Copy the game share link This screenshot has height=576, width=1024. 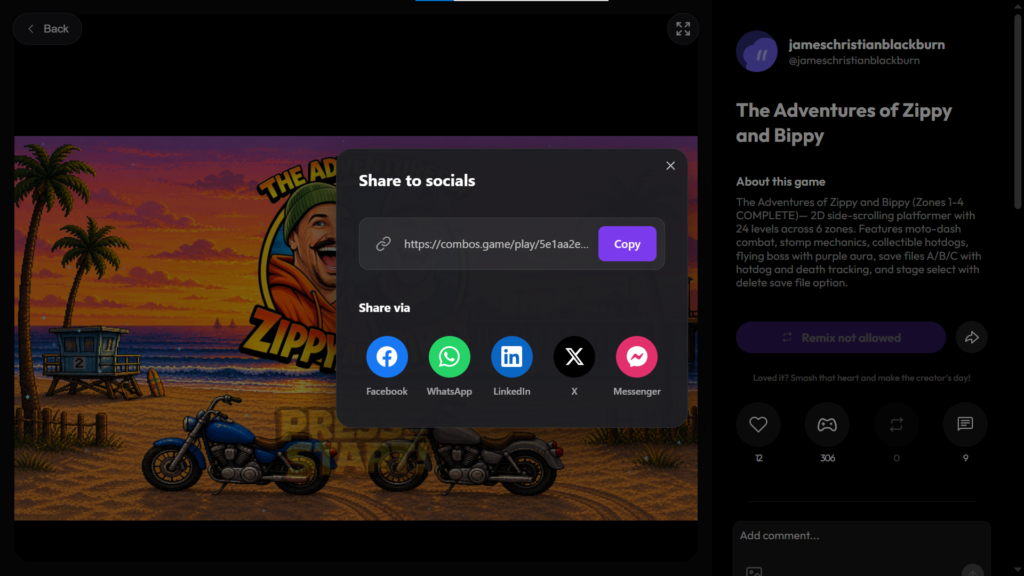(x=627, y=244)
